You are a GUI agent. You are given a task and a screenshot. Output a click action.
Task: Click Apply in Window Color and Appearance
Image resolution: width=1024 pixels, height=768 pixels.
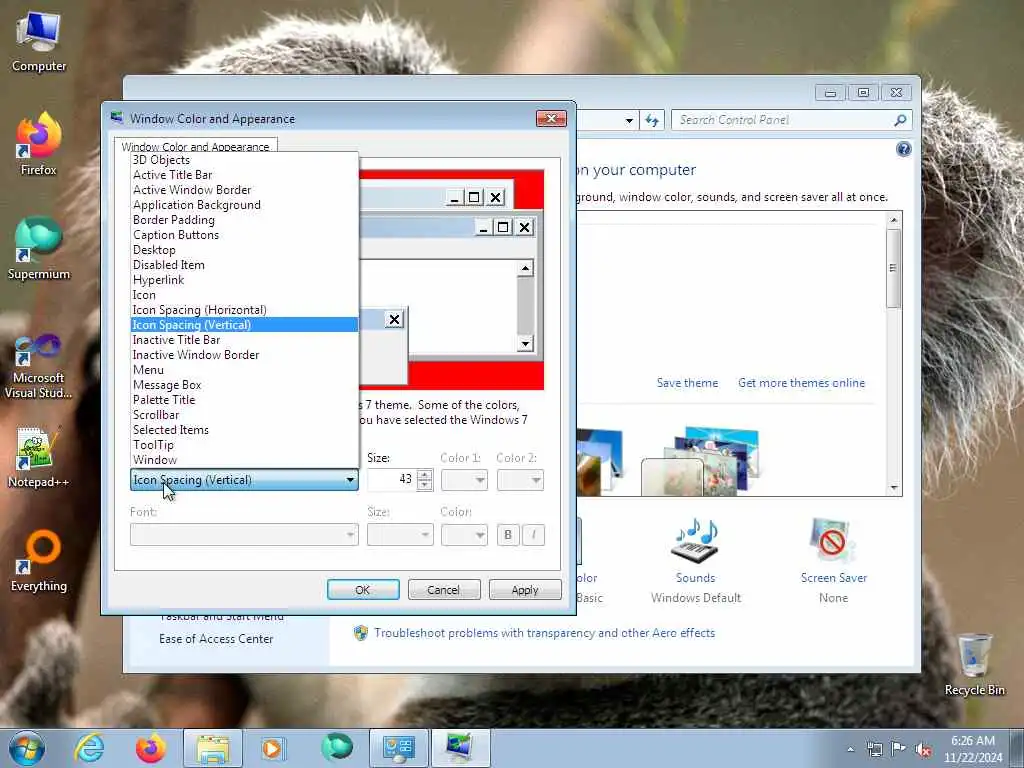point(525,590)
